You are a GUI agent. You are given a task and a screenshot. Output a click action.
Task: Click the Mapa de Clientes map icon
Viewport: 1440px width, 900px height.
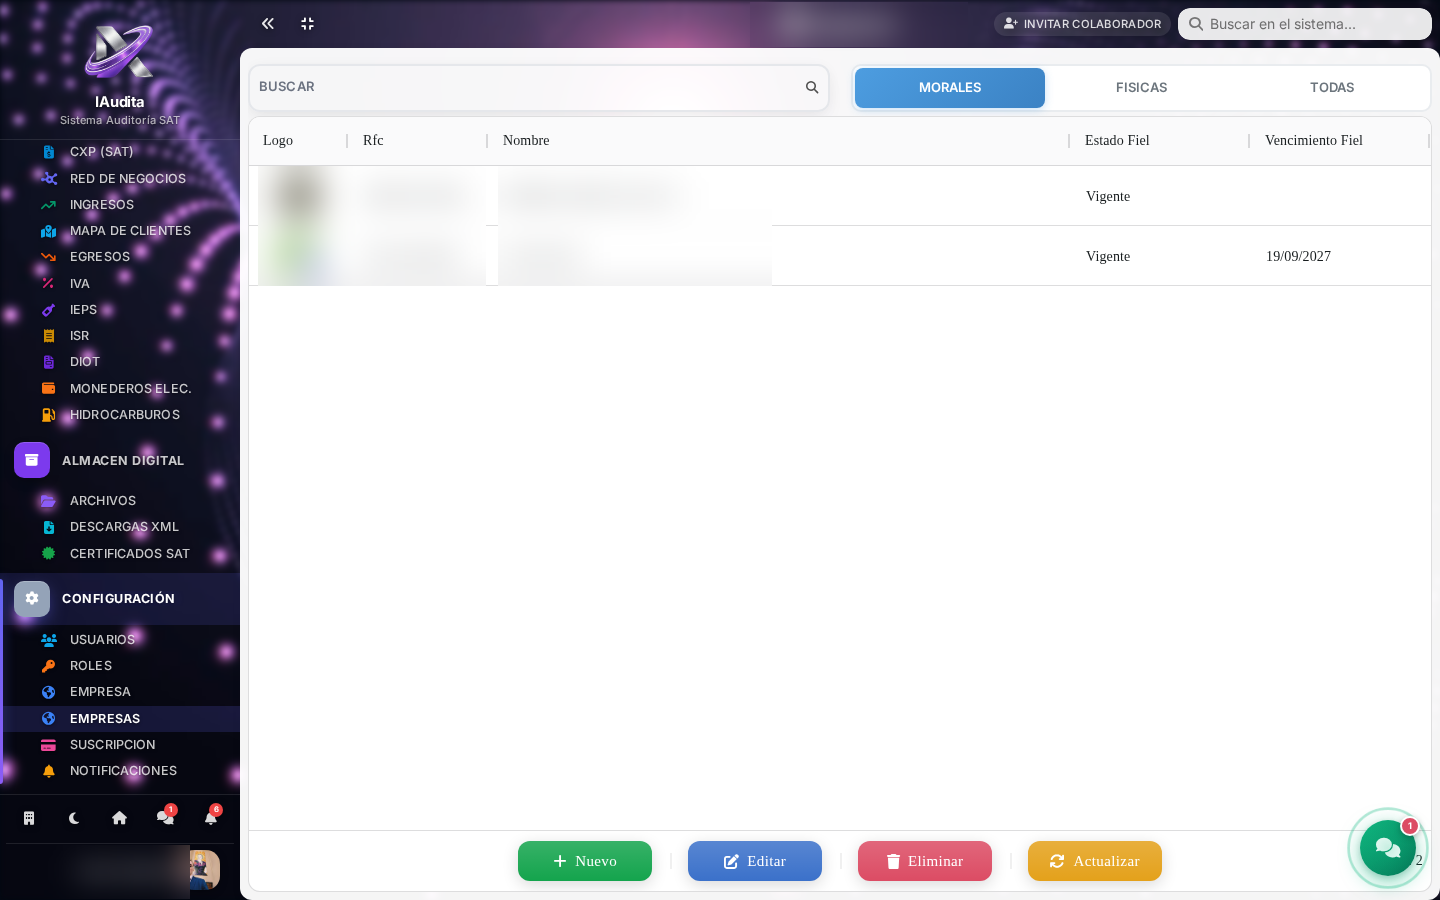pyautogui.click(x=48, y=231)
